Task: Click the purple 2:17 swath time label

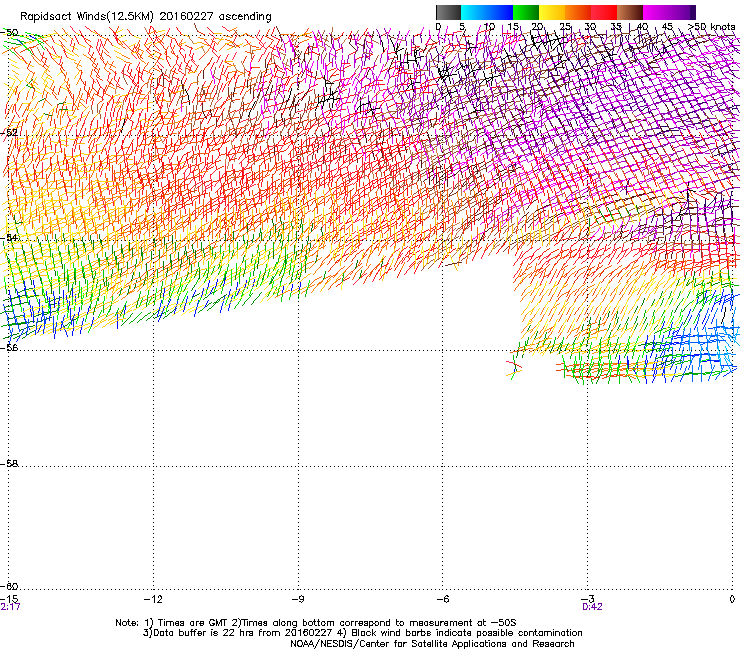Action: click(10, 607)
